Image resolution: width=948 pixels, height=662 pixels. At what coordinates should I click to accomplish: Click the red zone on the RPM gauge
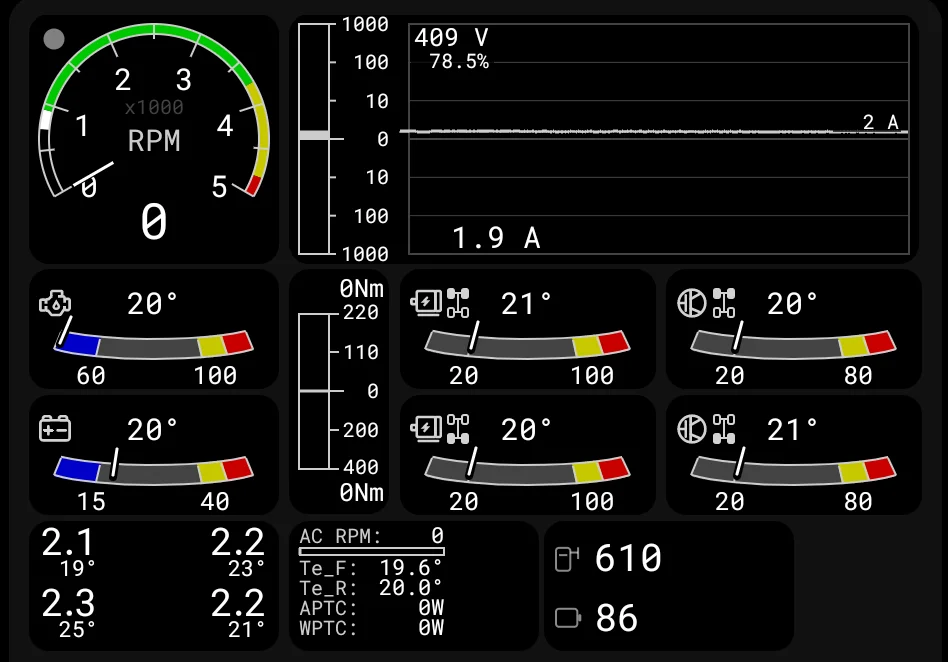pyautogui.click(x=254, y=185)
